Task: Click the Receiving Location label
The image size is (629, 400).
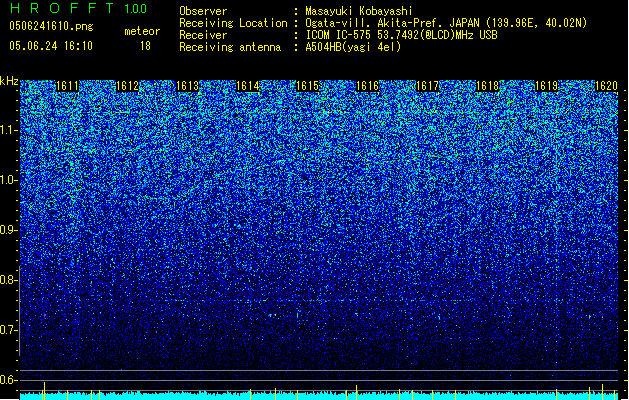Action: pyautogui.click(x=233, y=23)
